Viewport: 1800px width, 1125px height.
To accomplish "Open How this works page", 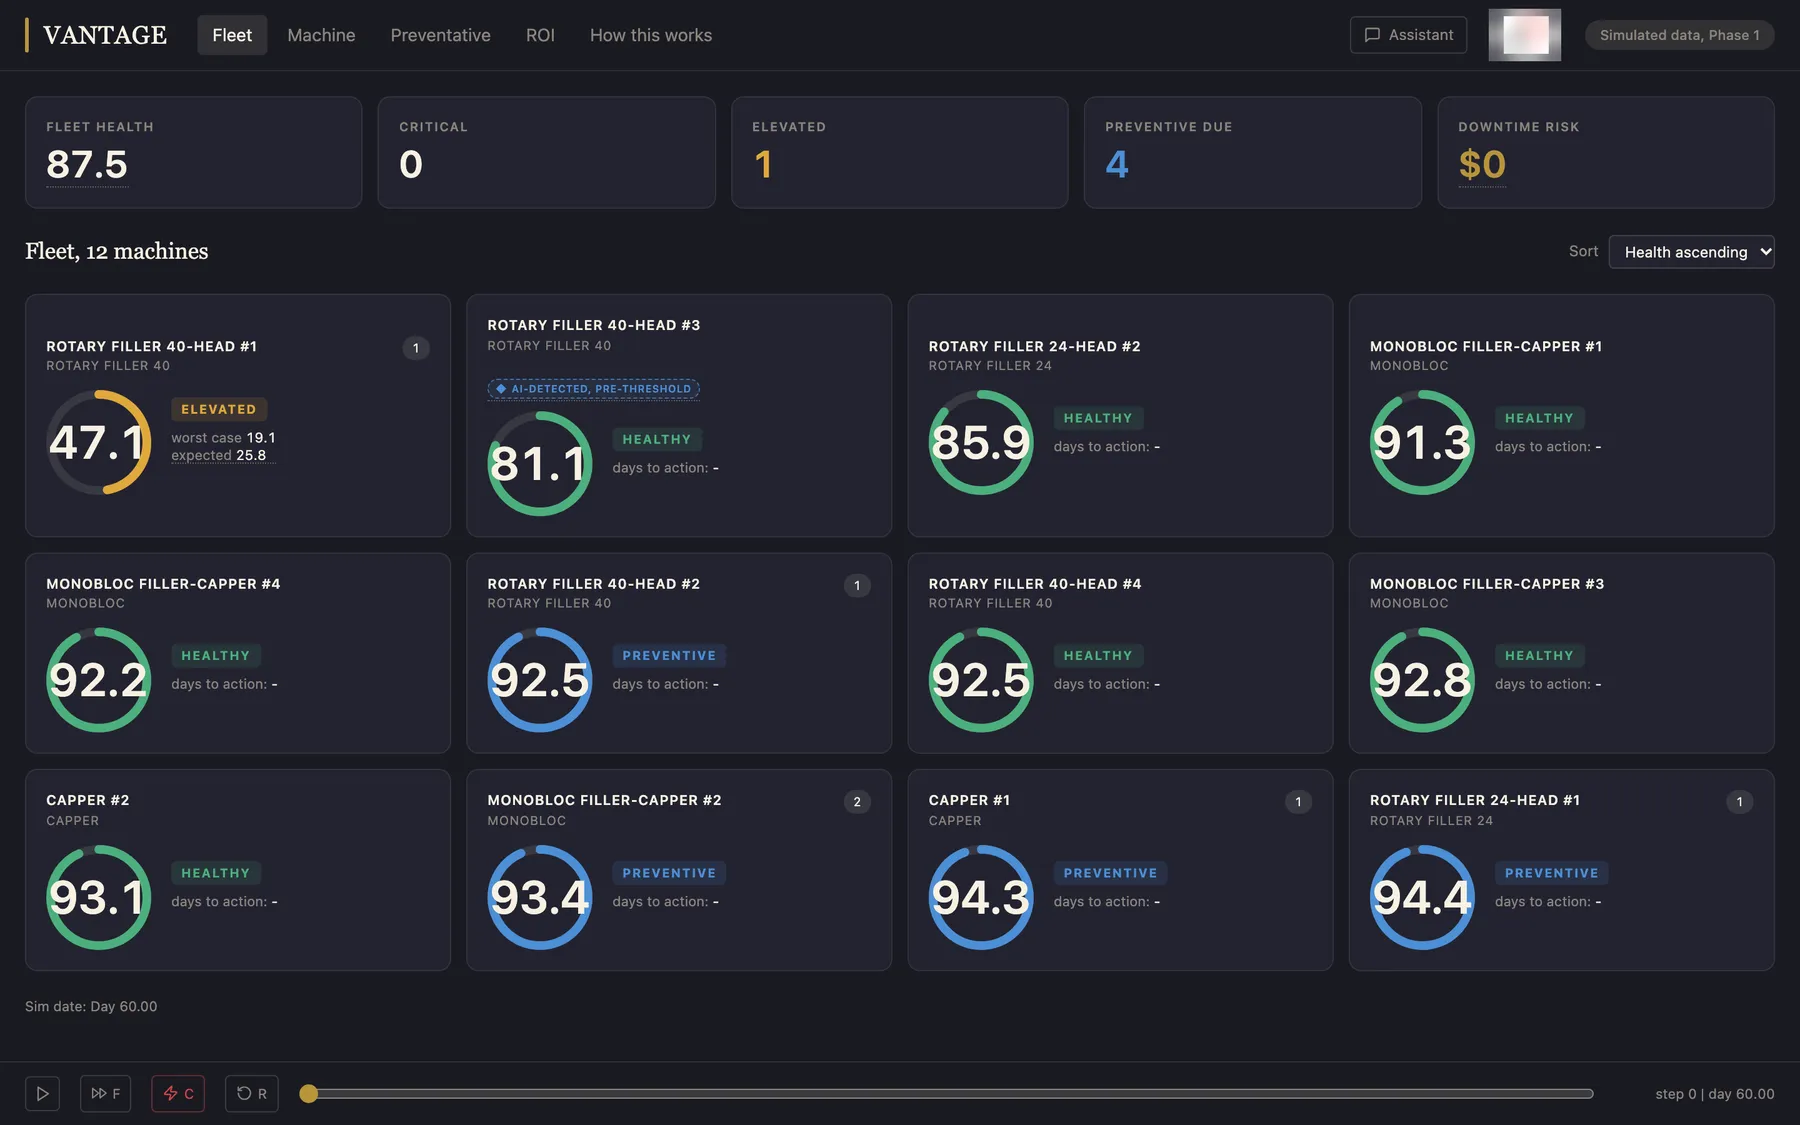I will click(x=651, y=35).
